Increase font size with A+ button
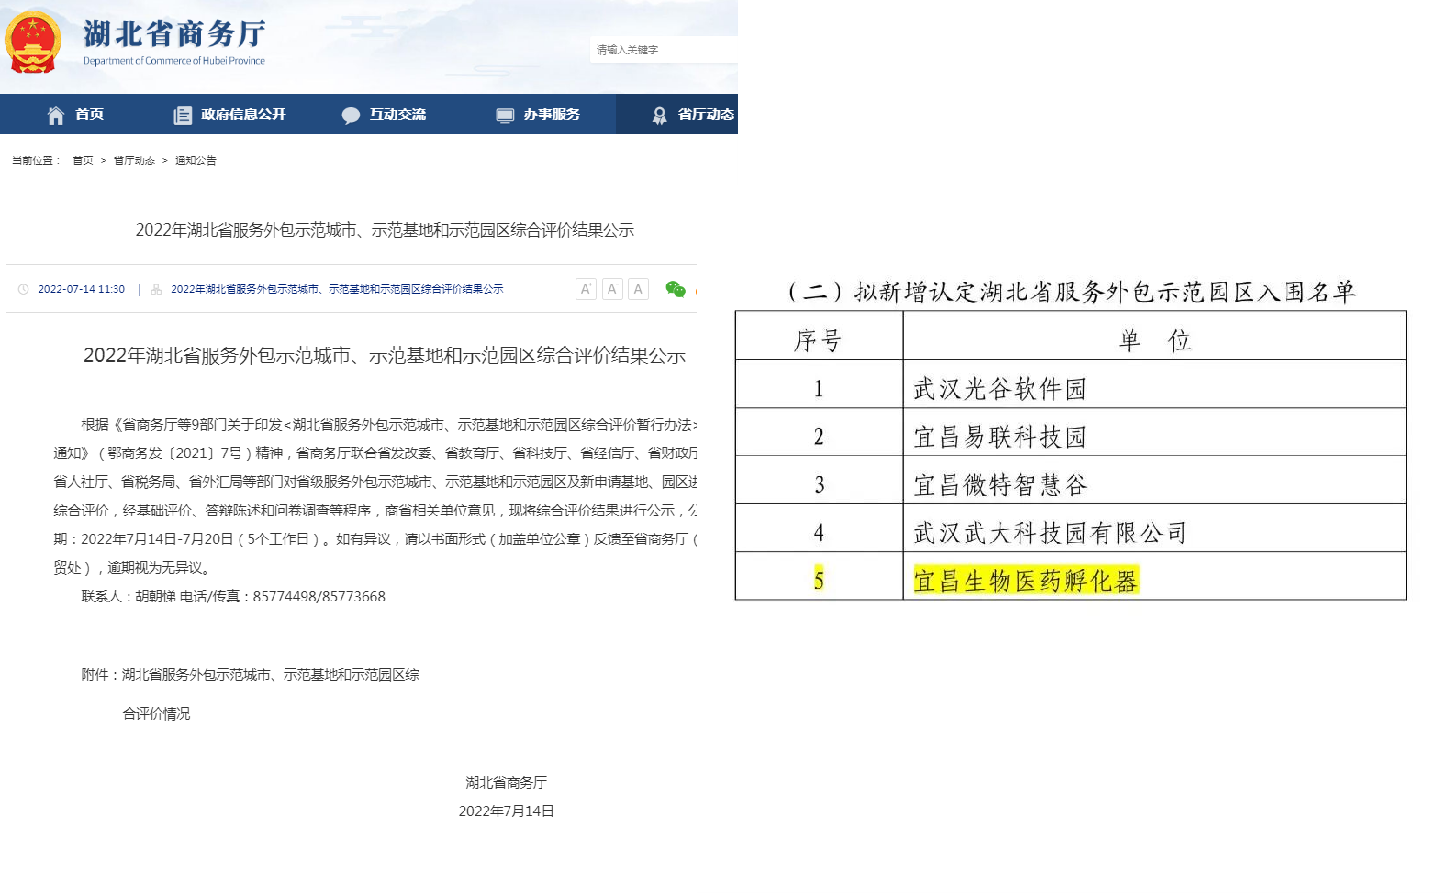The image size is (1450, 893). pos(586,289)
